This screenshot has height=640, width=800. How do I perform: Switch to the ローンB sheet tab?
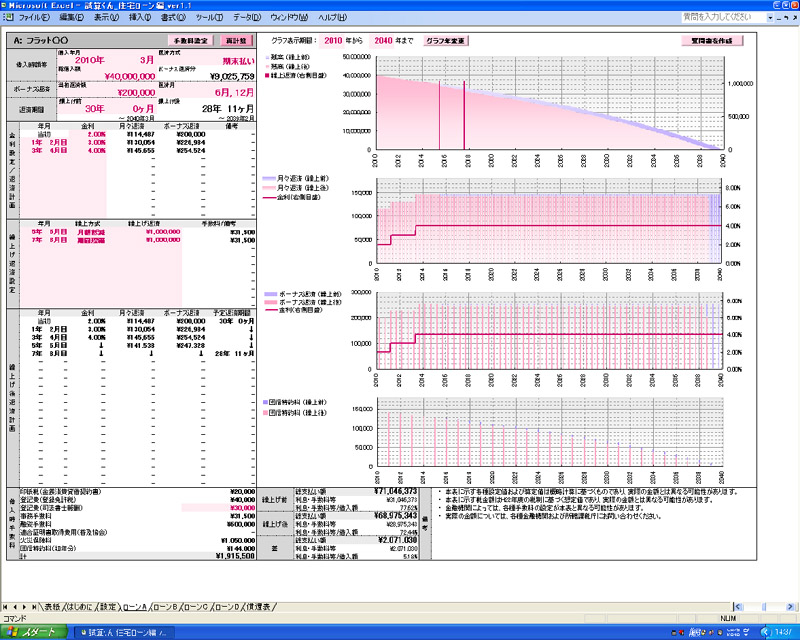coord(165,607)
